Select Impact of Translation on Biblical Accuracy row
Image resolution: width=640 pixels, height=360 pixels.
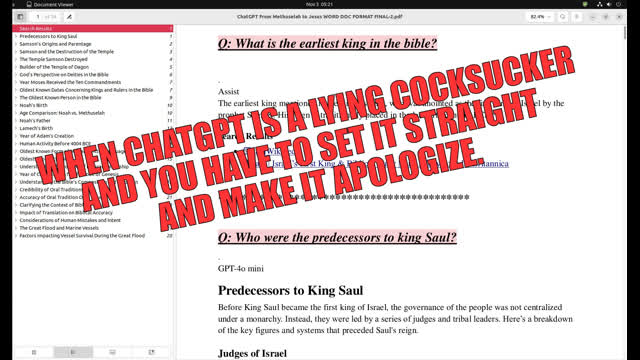(x=93, y=212)
